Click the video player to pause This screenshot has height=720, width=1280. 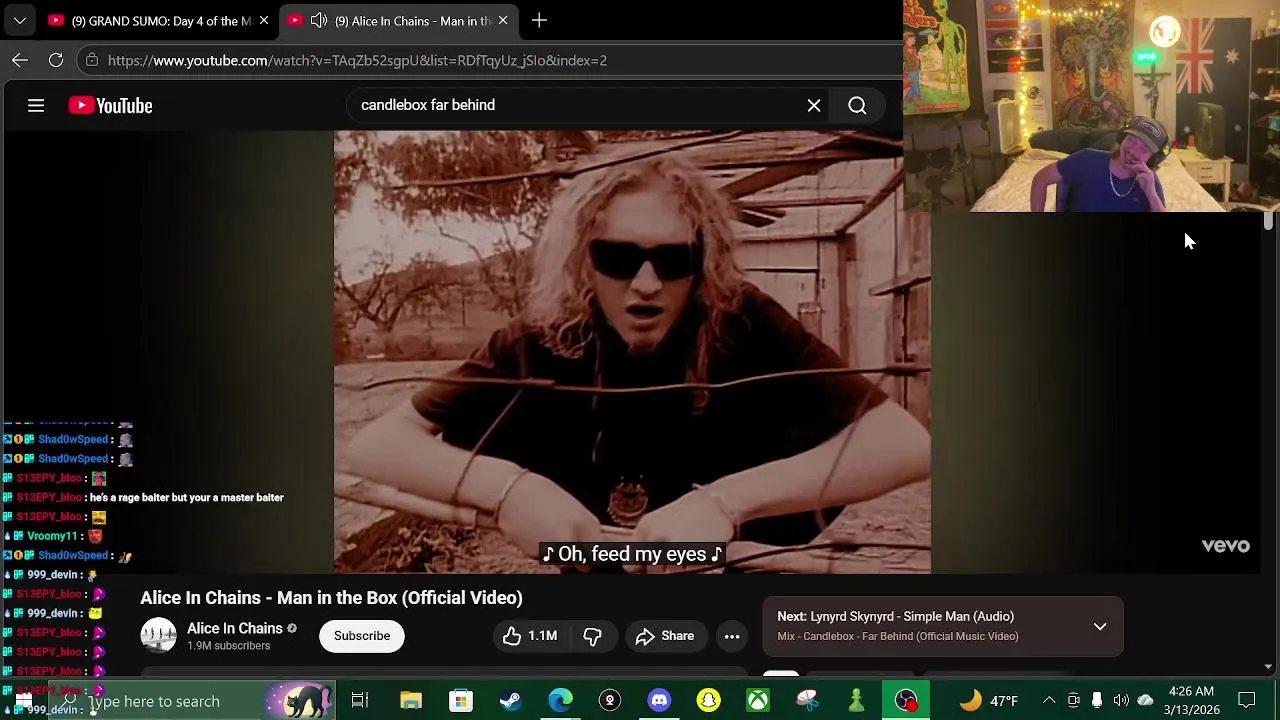632,352
